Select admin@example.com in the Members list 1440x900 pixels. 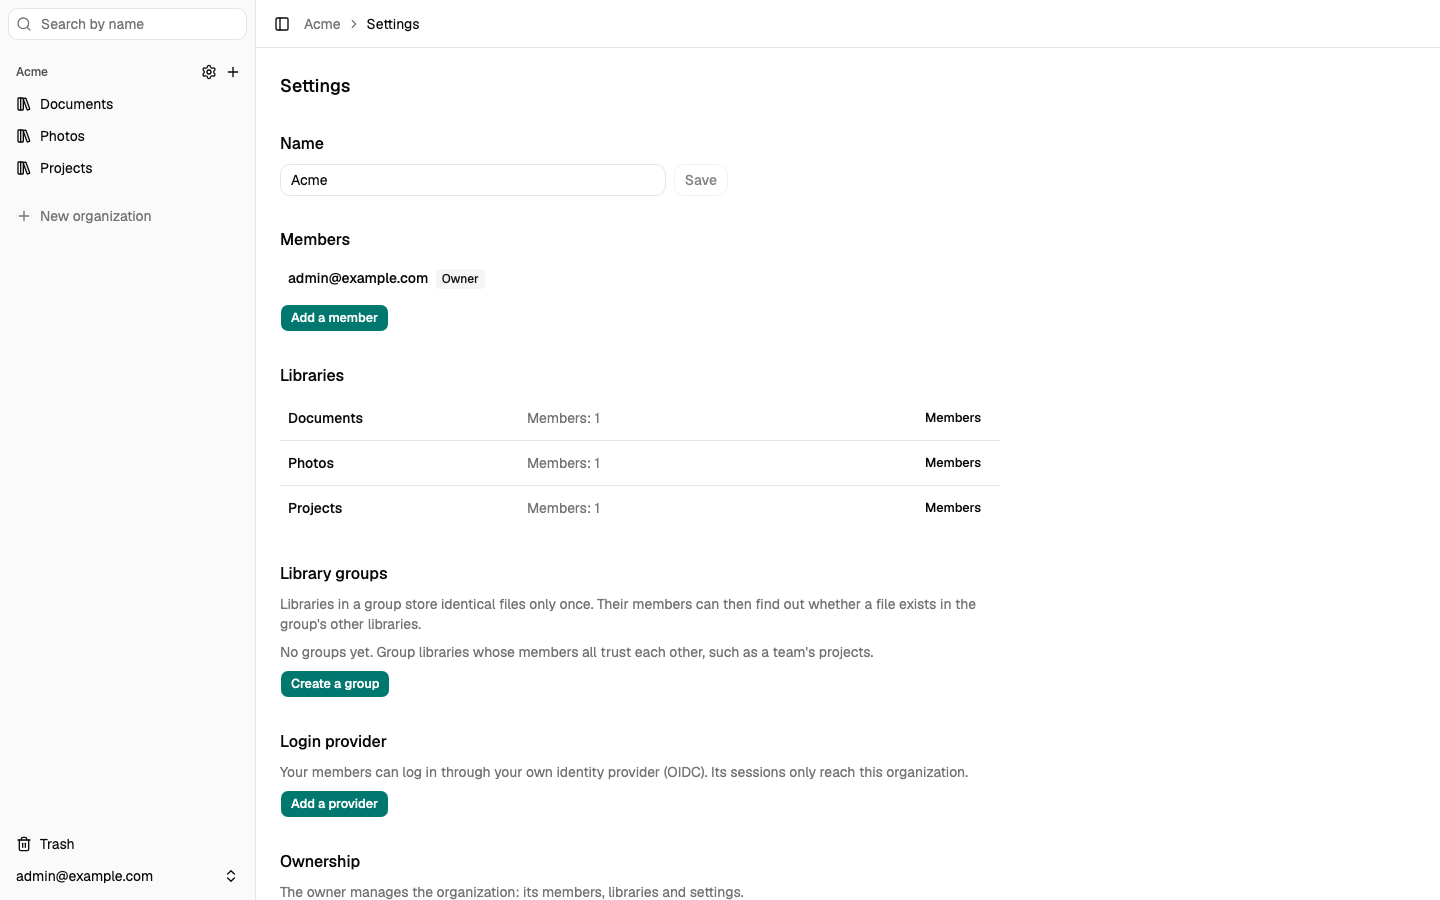tap(358, 278)
